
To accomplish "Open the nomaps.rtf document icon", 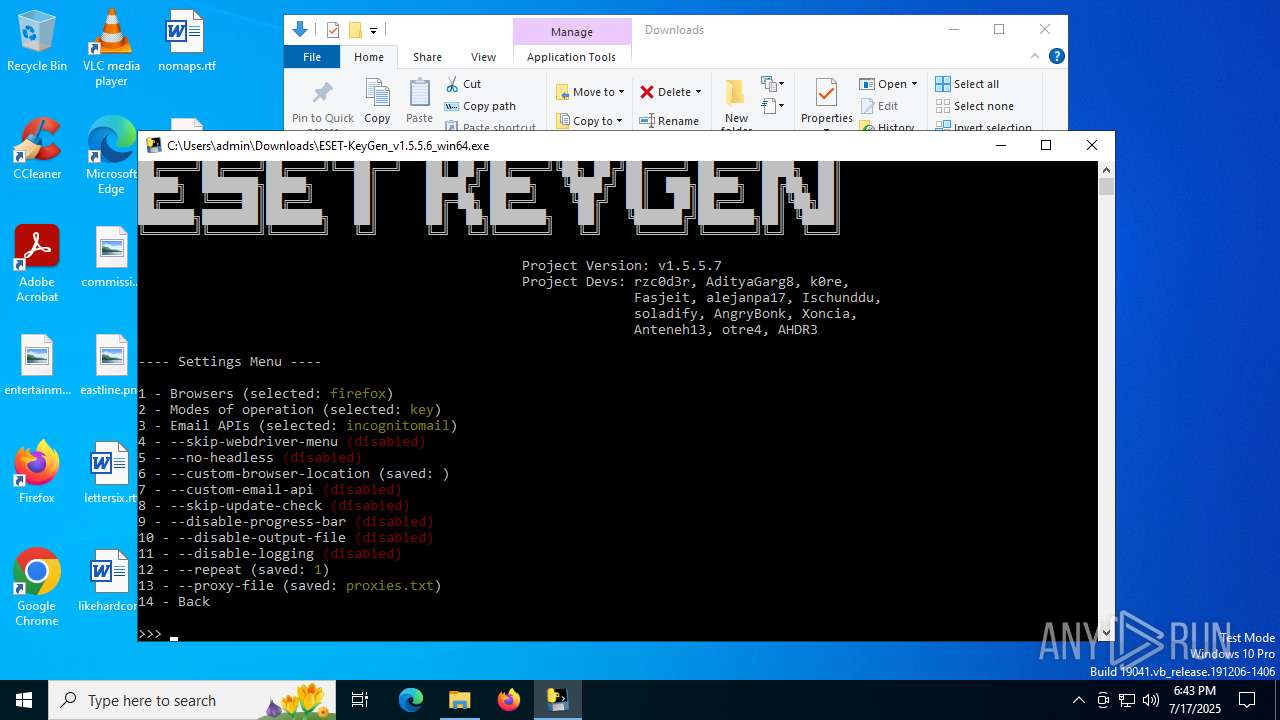I will point(186,41).
